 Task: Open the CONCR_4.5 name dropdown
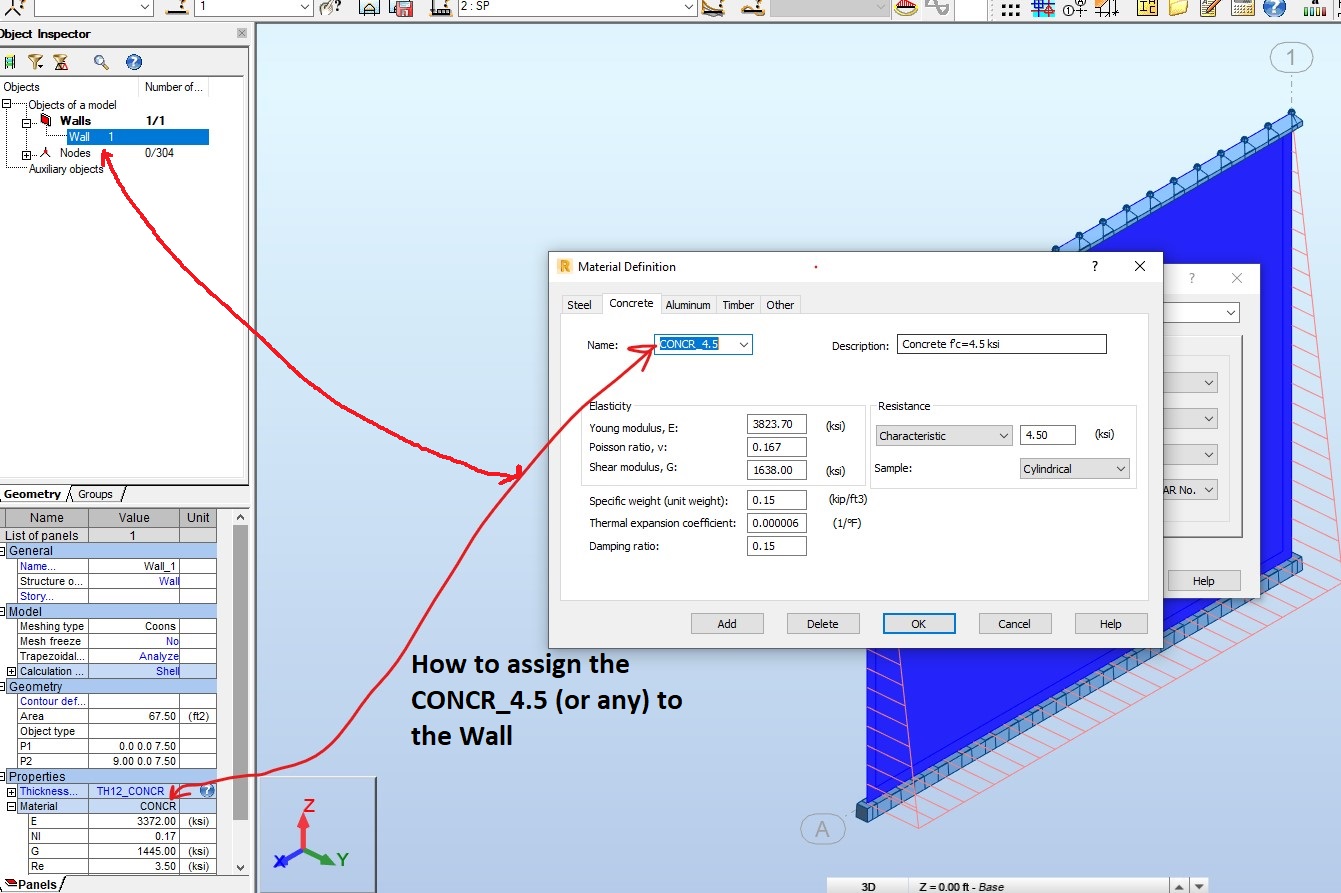pos(744,344)
